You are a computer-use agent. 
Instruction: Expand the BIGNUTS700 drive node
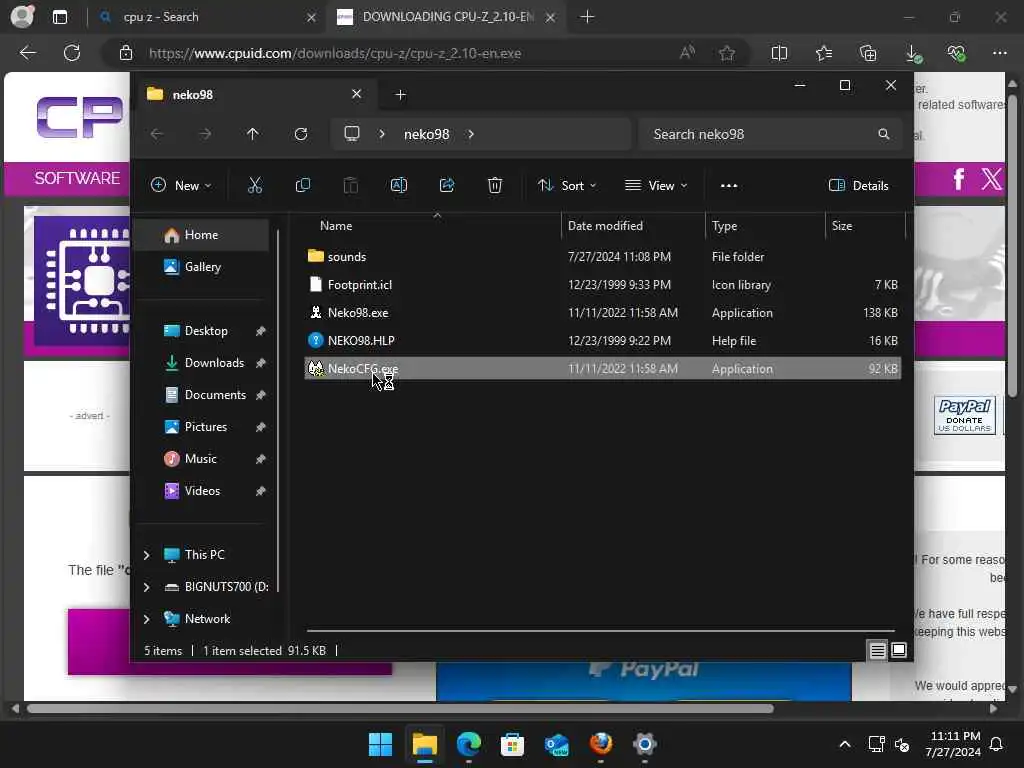[146, 587]
